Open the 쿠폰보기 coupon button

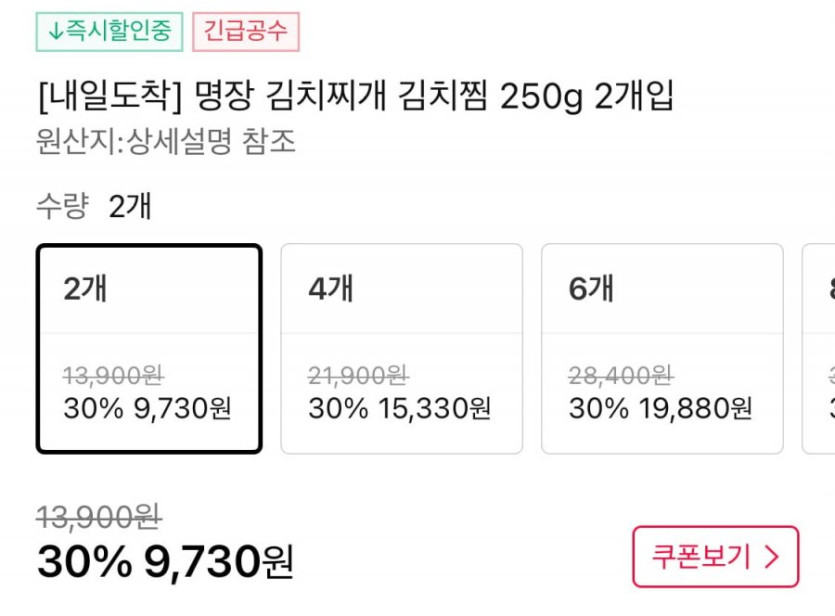click(715, 557)
